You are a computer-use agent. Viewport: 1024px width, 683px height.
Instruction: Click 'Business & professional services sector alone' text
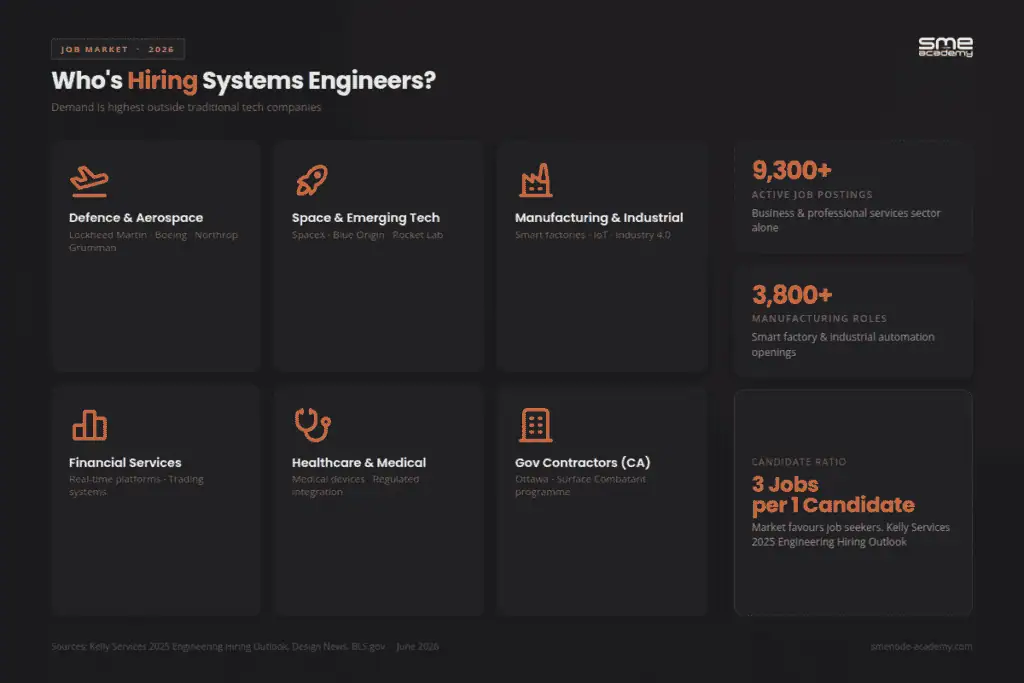[846, 220]
